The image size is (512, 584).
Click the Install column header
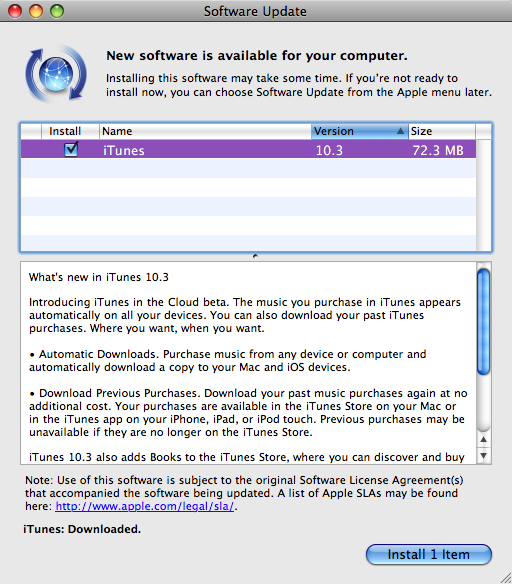click(70, 131)
